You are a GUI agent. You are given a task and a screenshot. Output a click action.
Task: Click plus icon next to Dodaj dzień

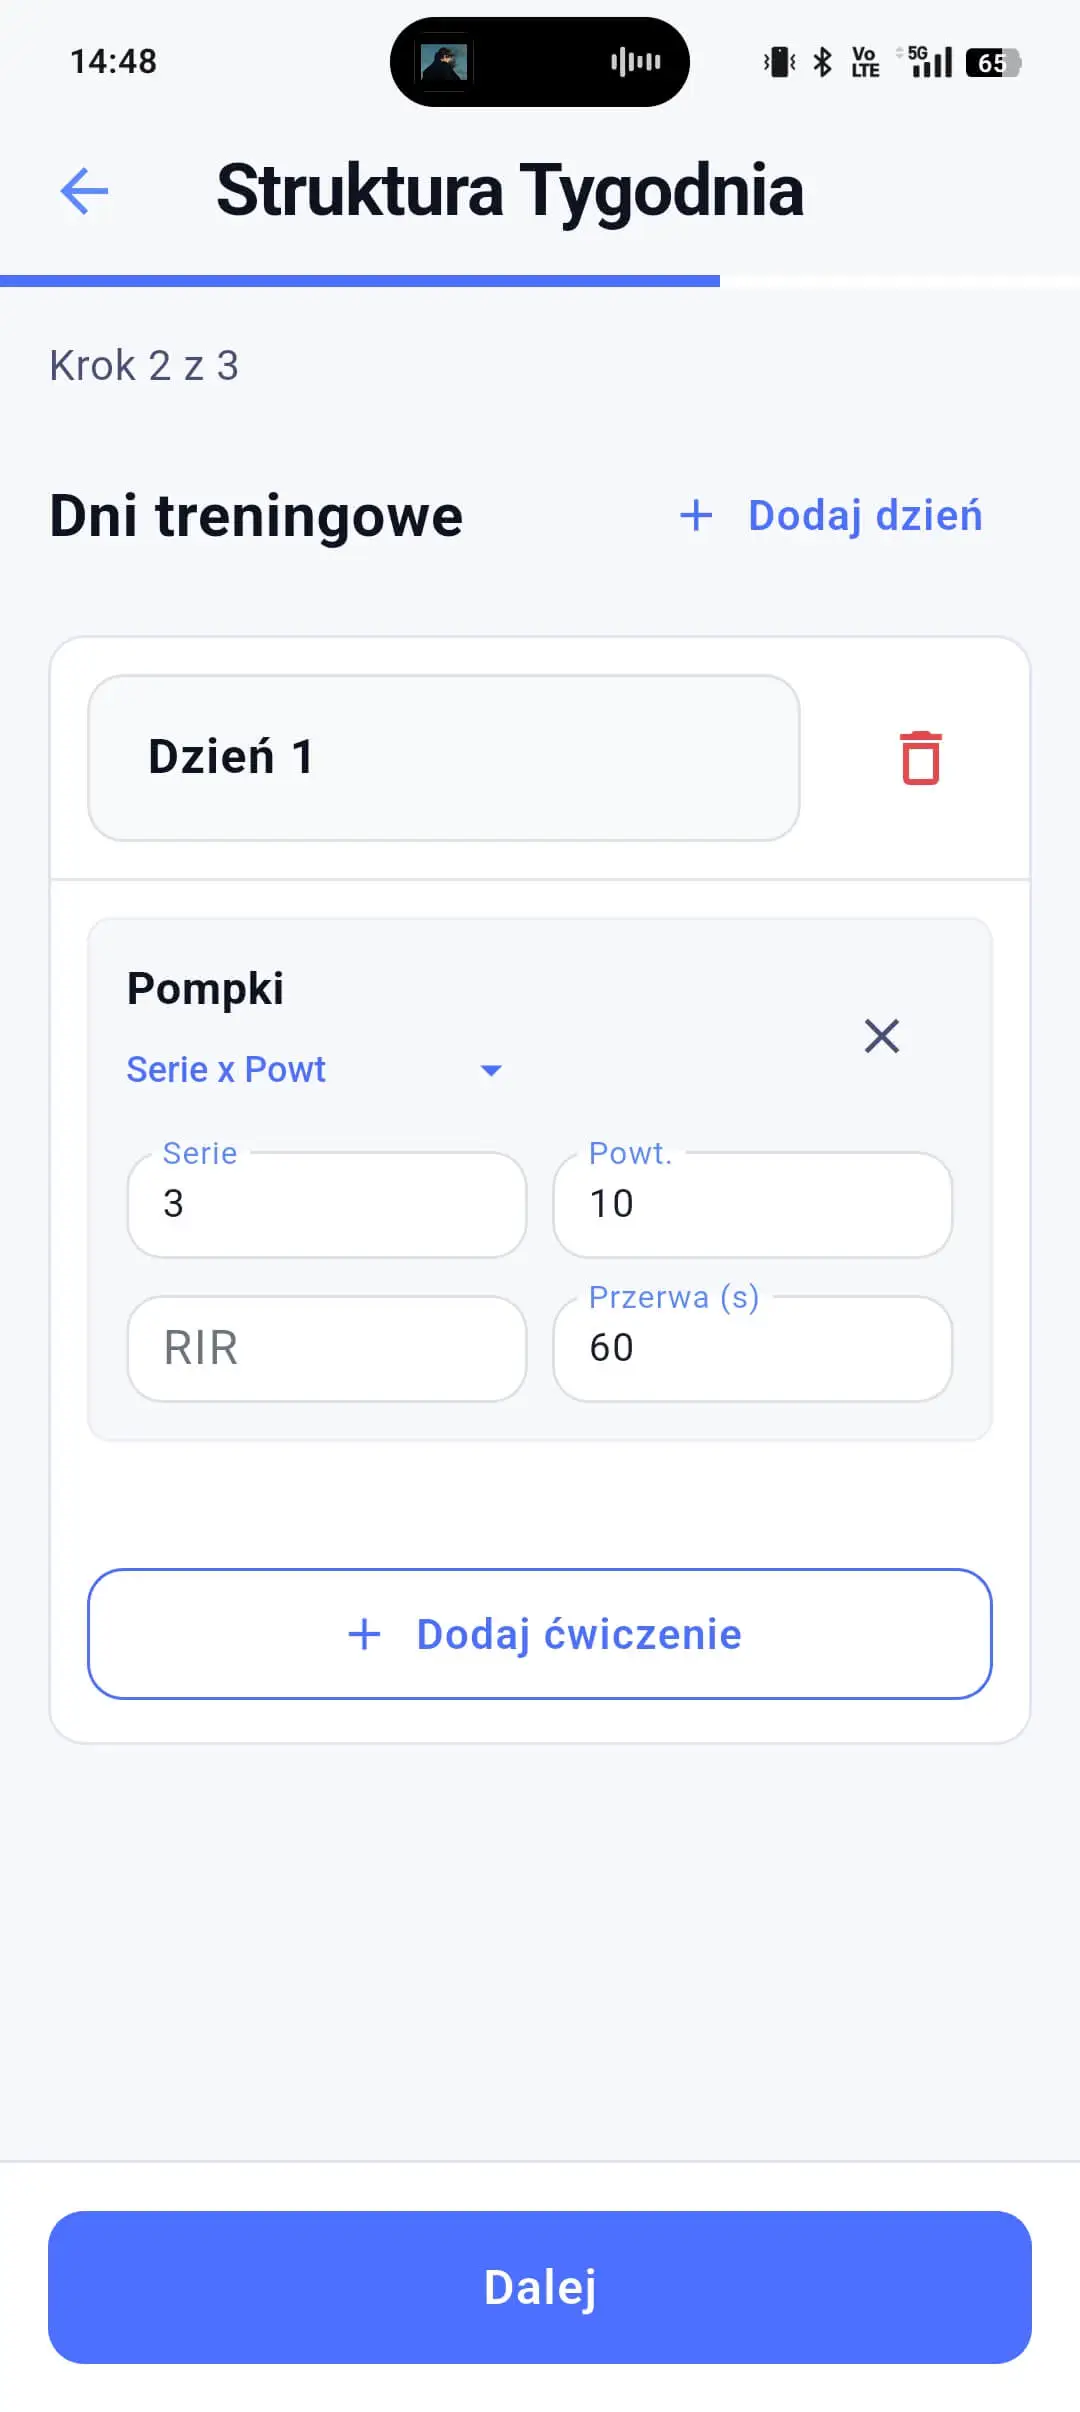tap(696, 516)
